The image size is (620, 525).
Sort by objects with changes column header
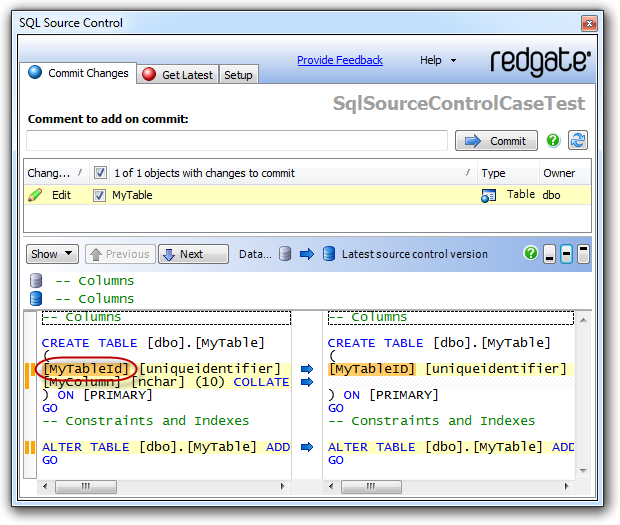point(293,173)
